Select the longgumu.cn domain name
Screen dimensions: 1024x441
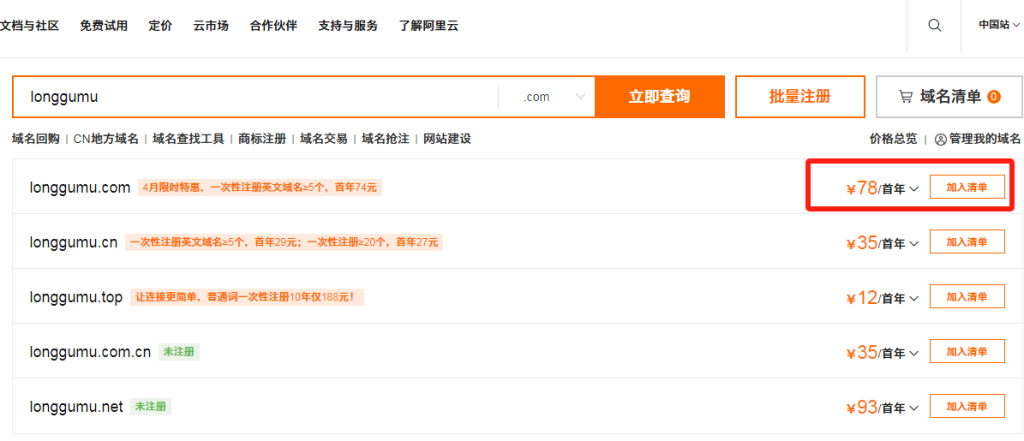tap(74, 242)
